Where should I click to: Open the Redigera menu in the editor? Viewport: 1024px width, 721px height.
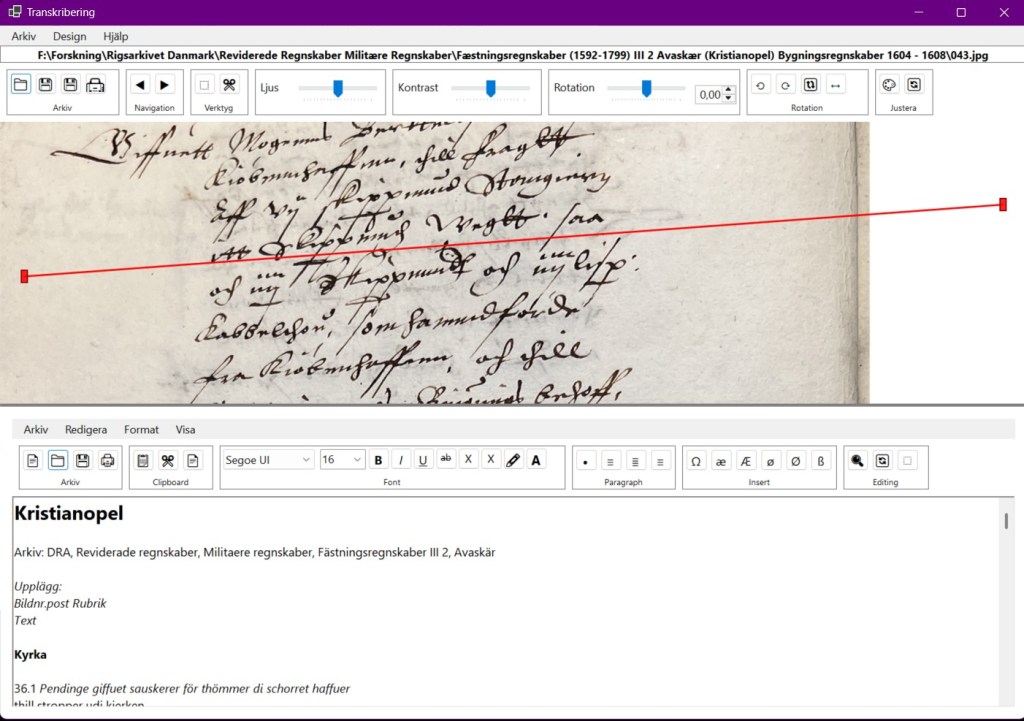86,429
